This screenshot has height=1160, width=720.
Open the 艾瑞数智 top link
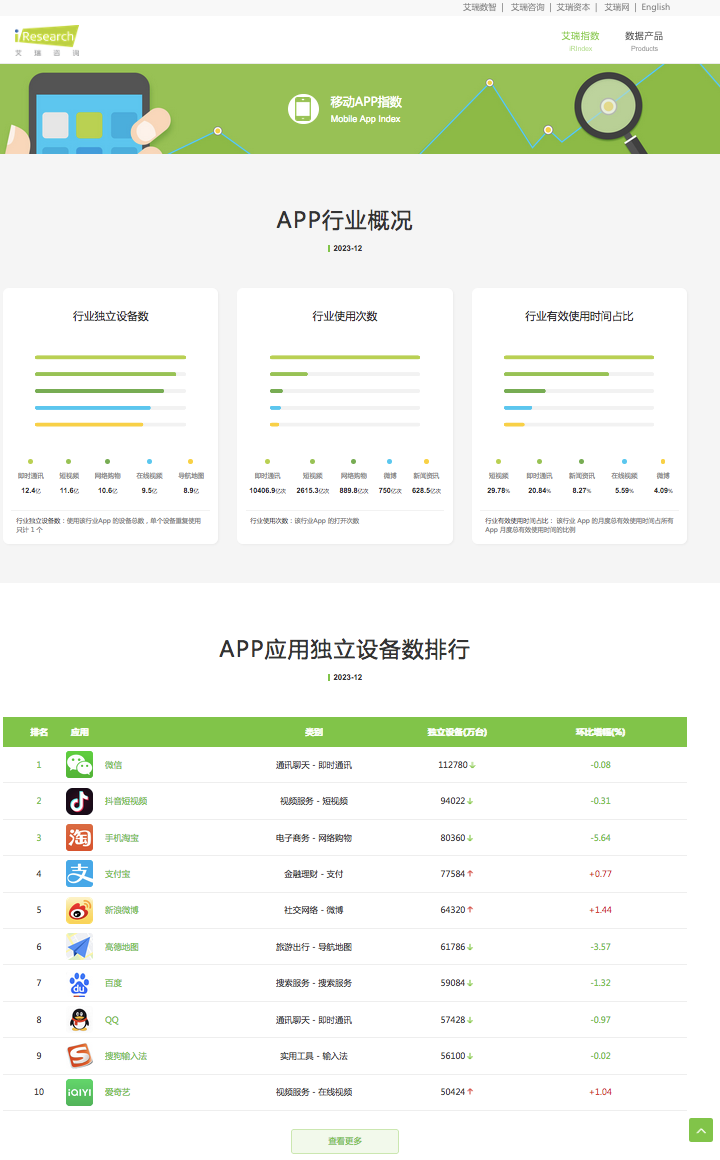(x=480, y=7)
